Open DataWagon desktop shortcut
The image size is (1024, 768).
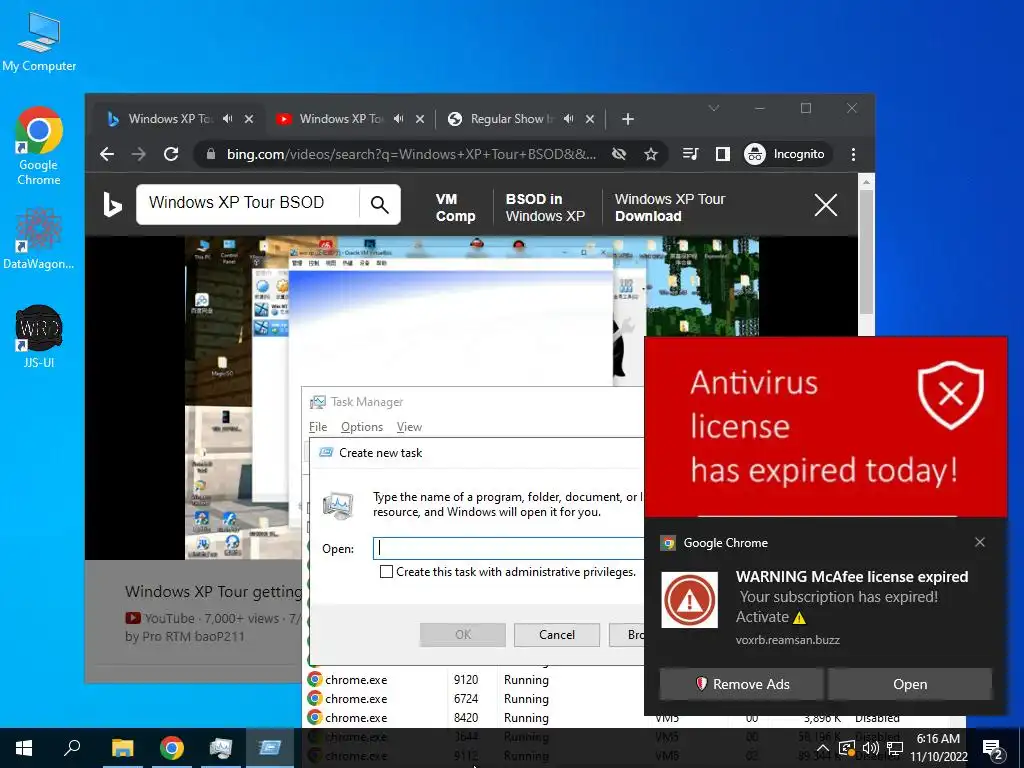pos(39,238)
